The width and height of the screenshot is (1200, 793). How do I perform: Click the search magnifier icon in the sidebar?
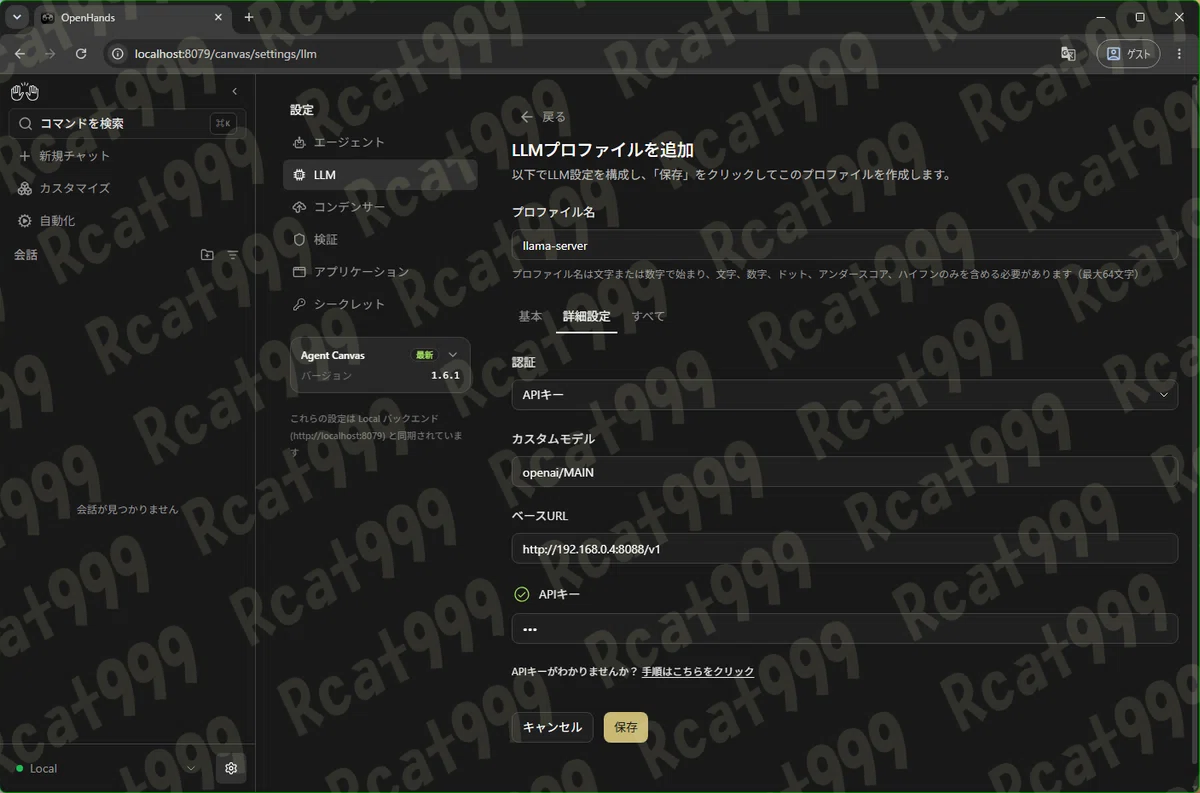pyautogui.click(x=25, y=123)
